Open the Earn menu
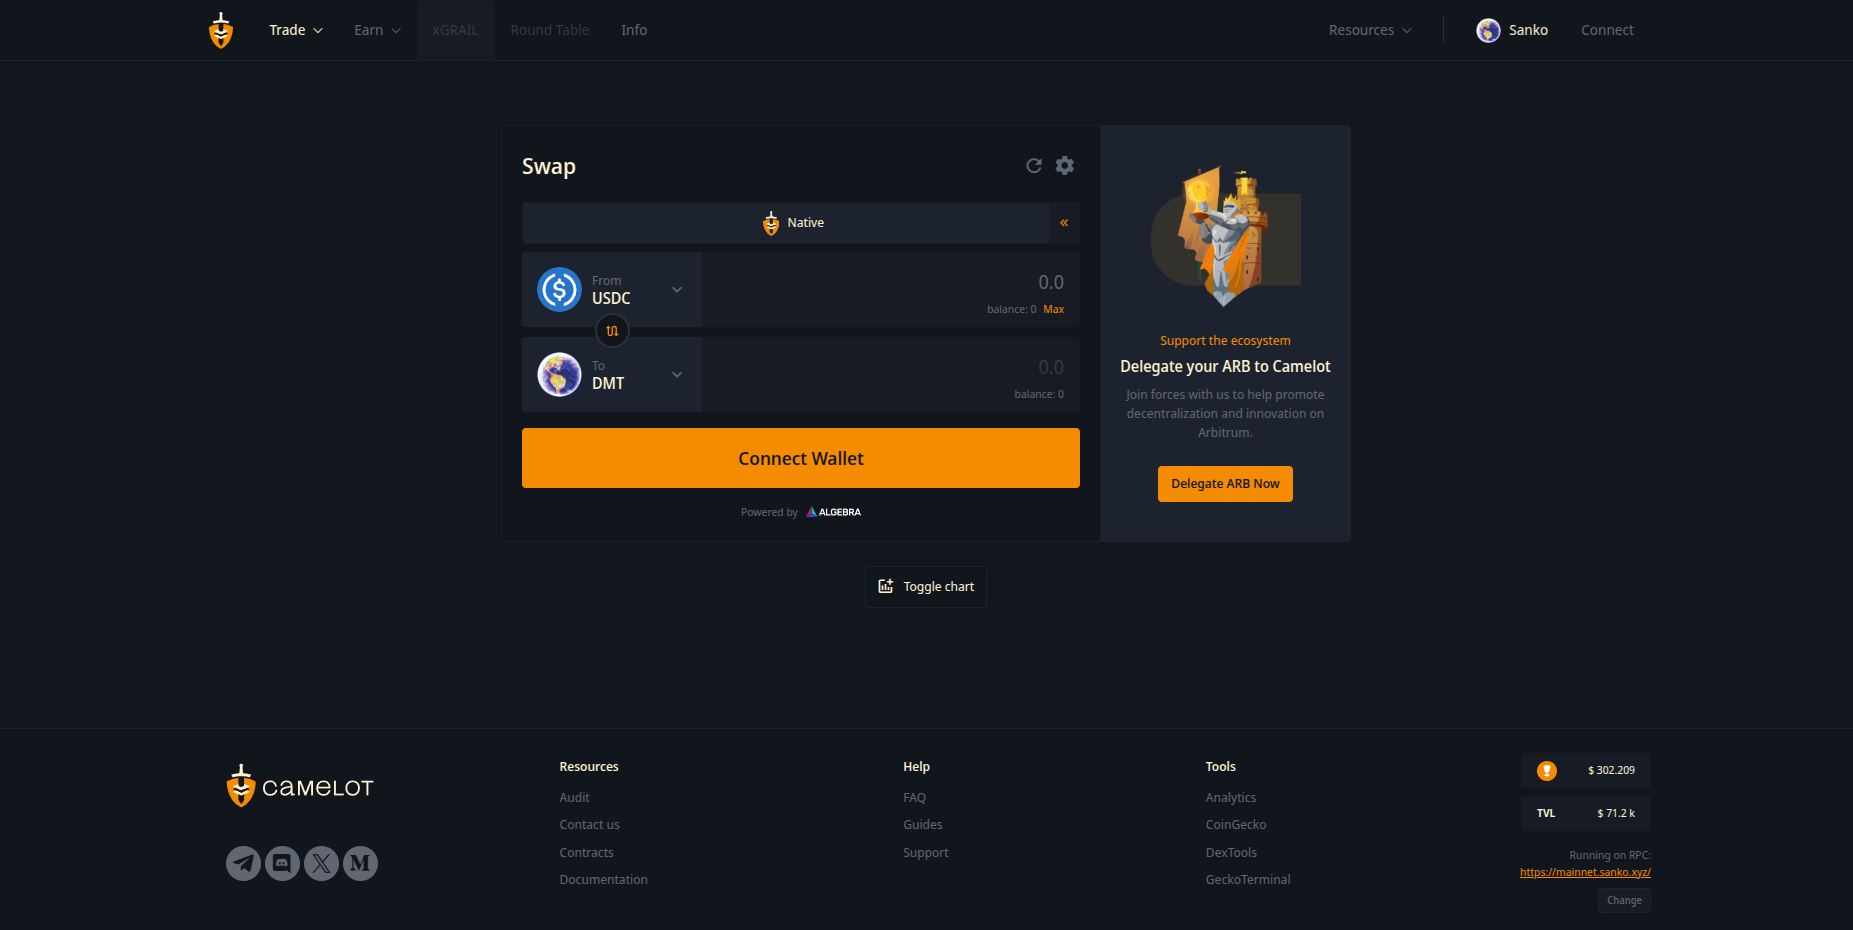 (377, 30)
